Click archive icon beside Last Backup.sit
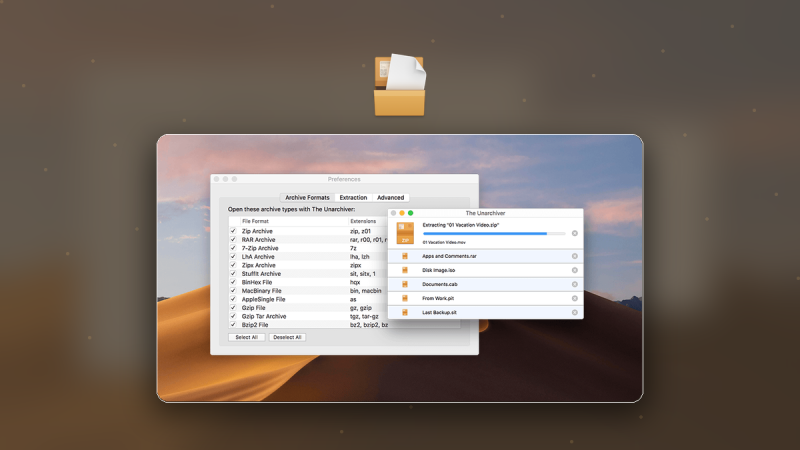 click(x=405, y=312)
